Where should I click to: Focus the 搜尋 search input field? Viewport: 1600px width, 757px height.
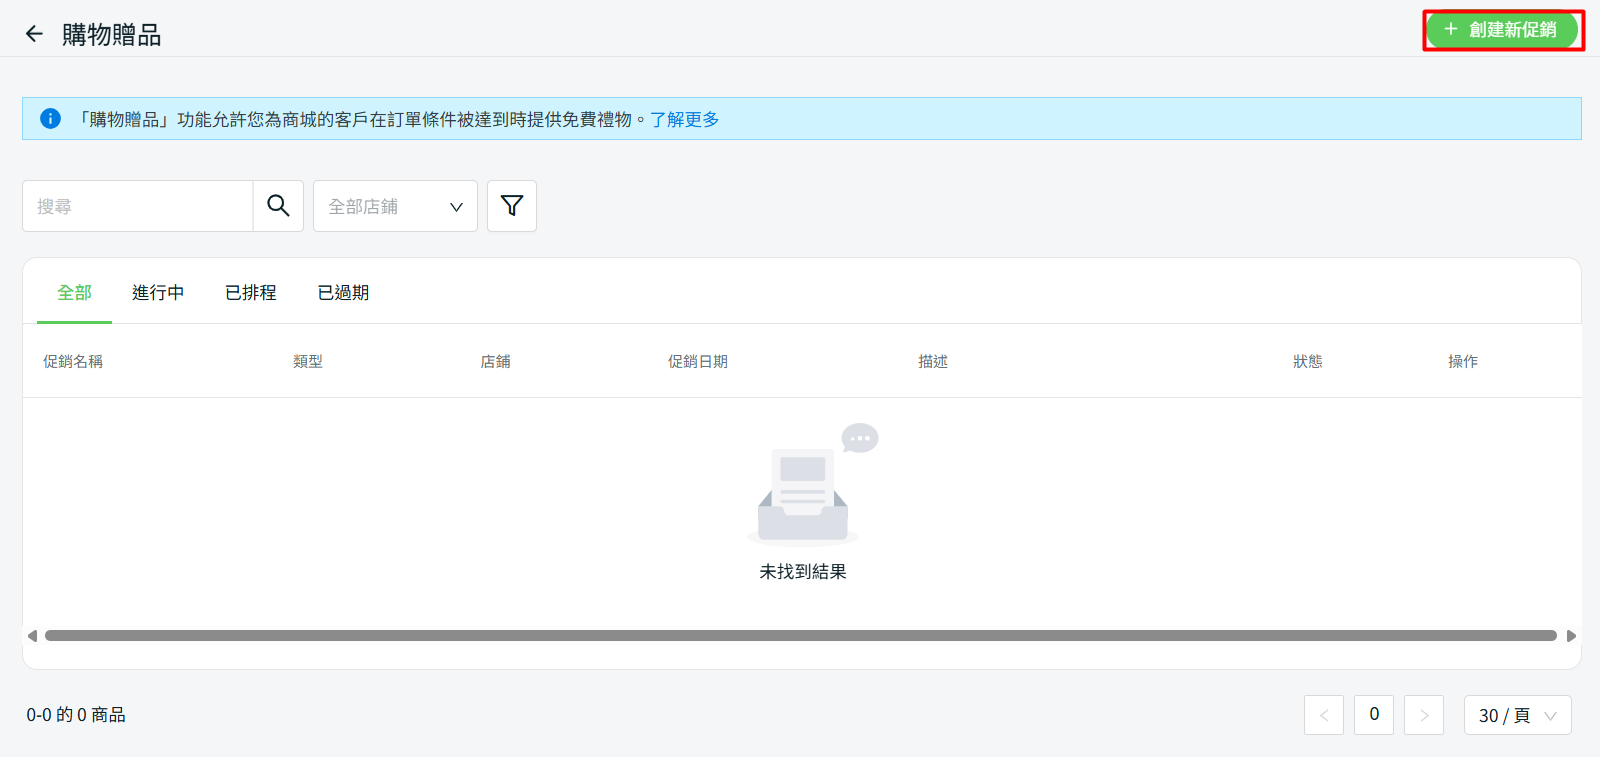pos(138,206)
